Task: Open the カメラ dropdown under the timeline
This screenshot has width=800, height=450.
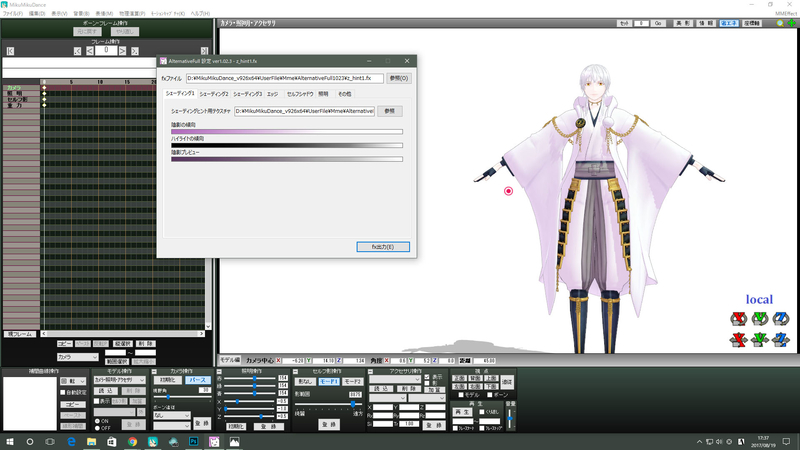Action: pos(78,357)
